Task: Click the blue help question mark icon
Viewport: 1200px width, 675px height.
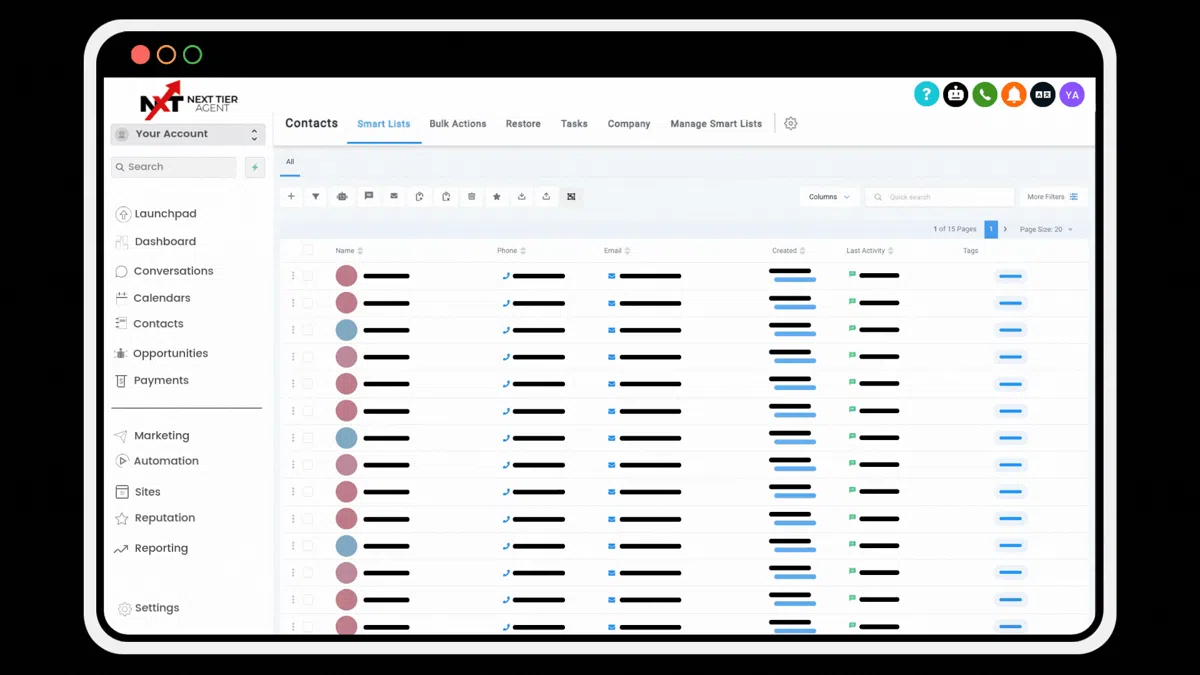Action: [x=927, y=95]
